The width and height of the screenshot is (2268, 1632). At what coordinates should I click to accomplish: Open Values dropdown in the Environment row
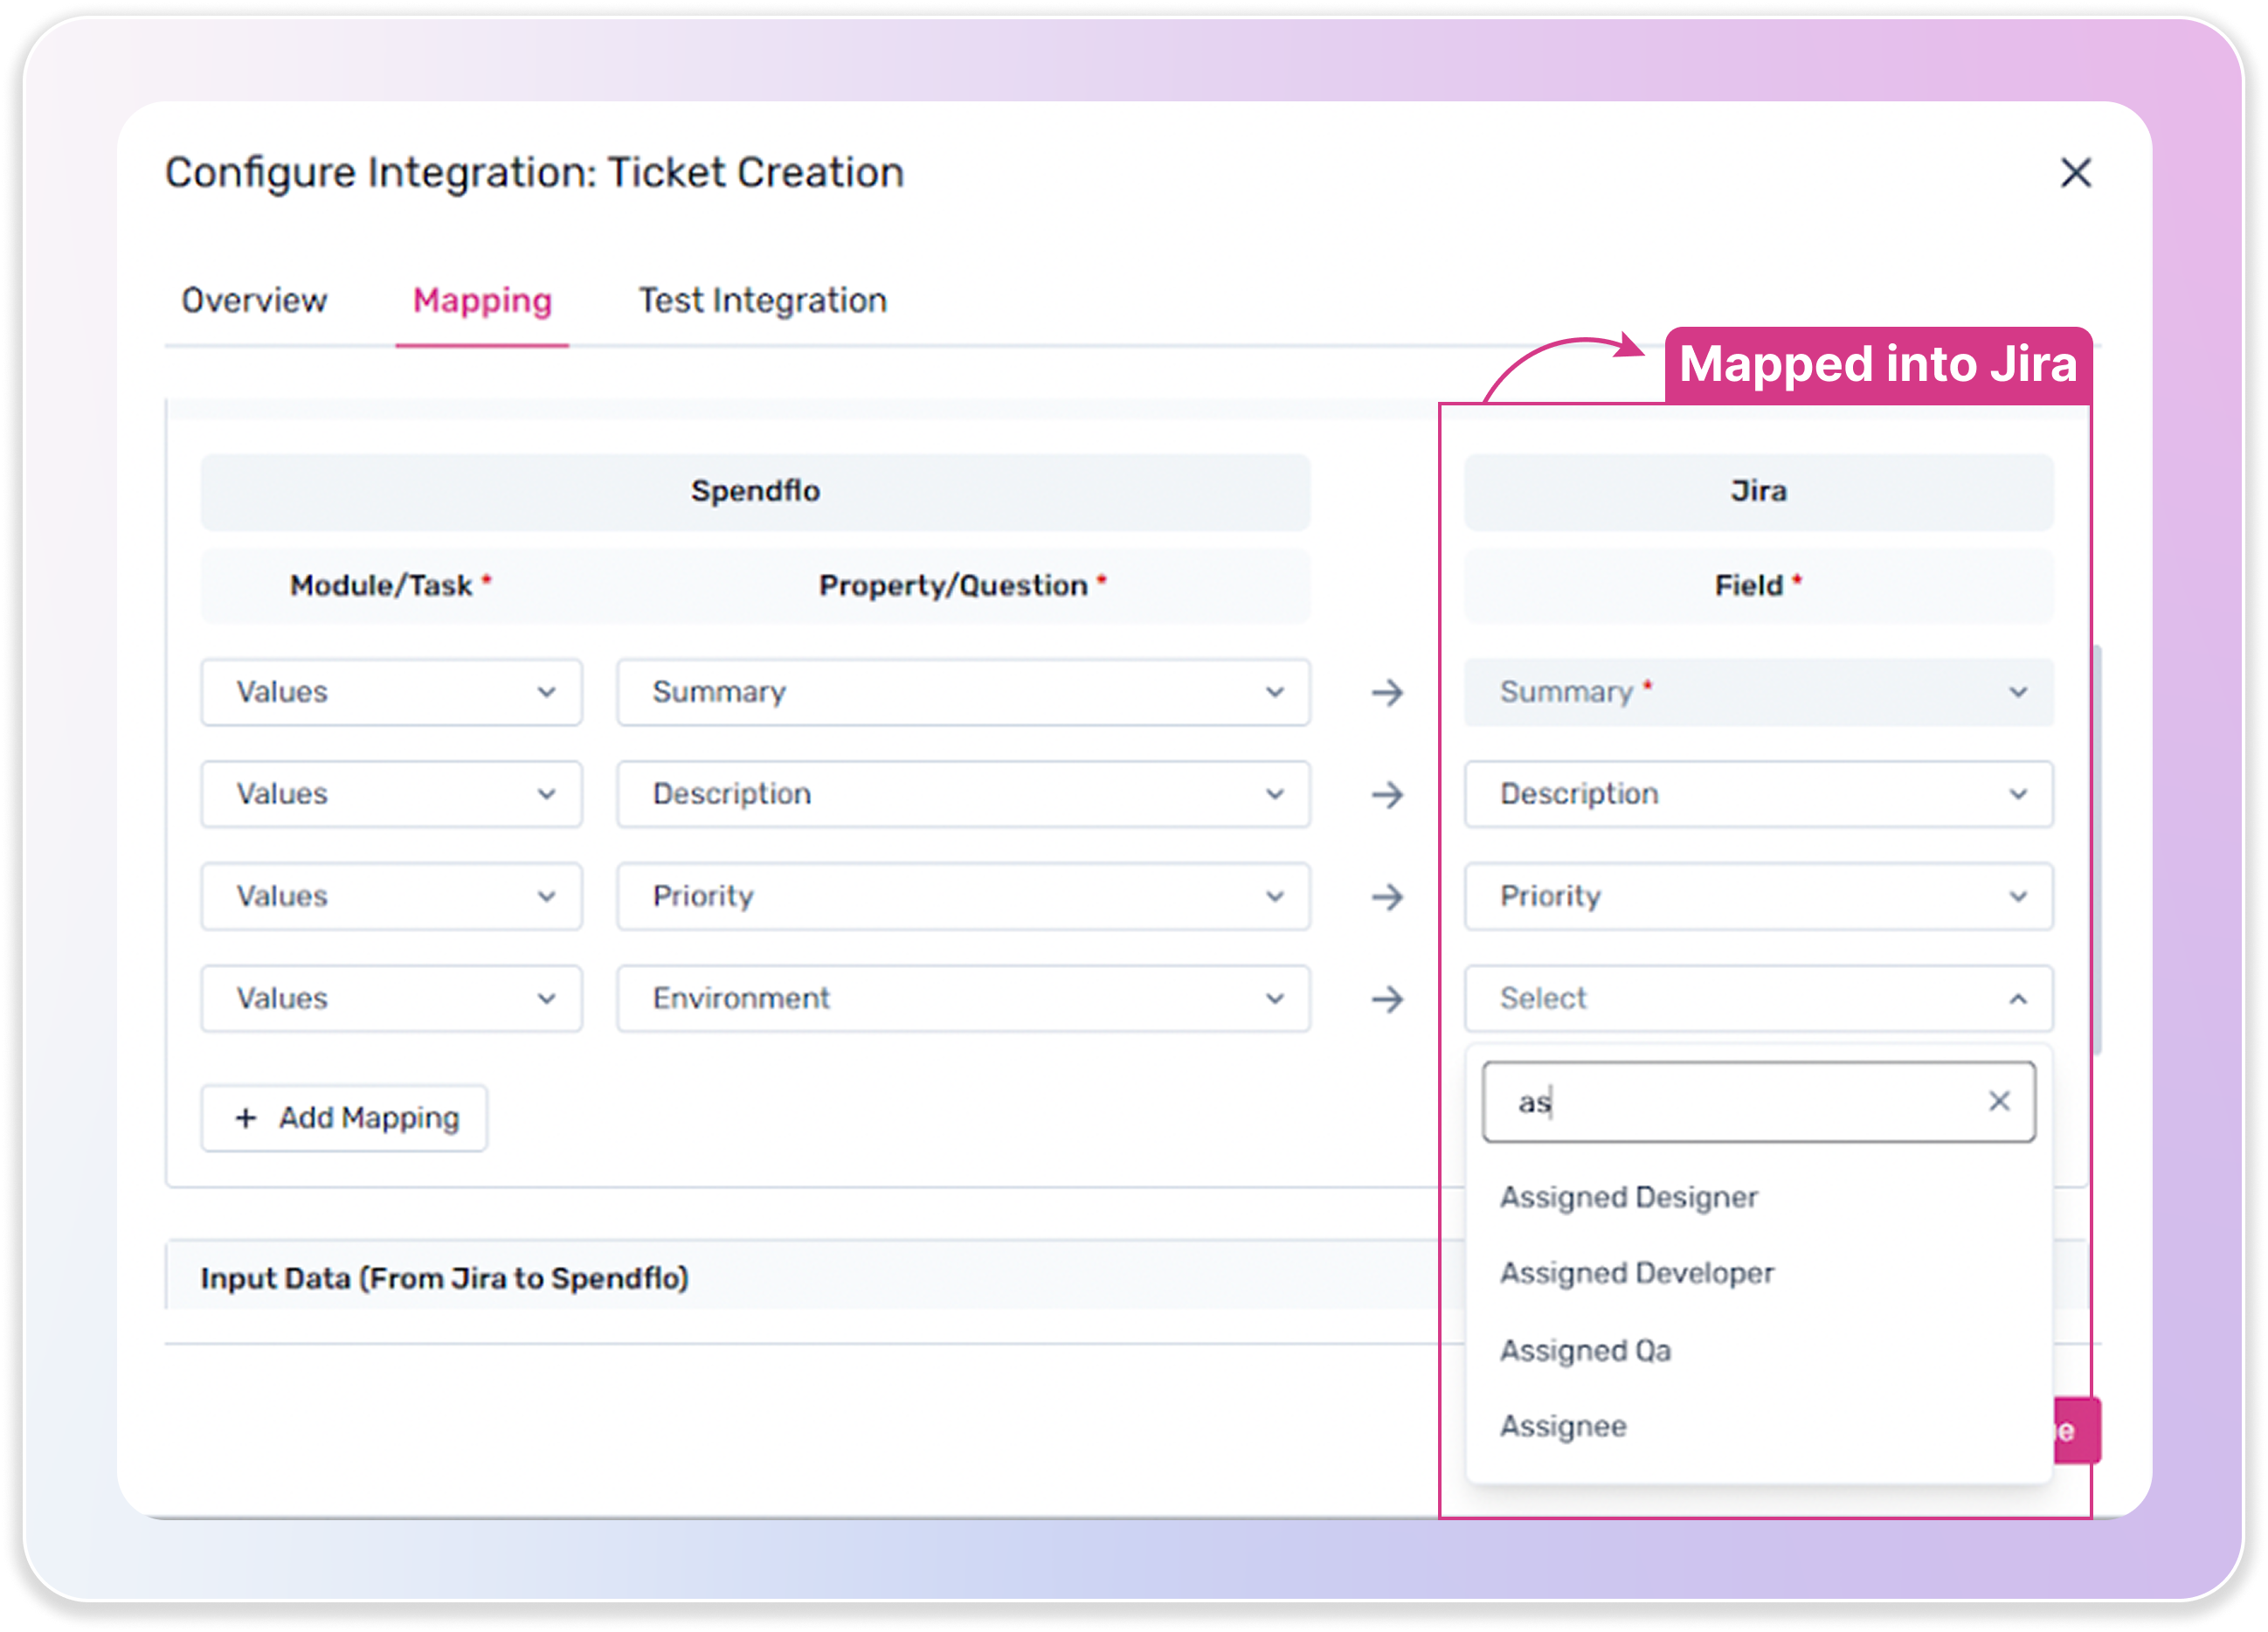(x=391, y=998)
